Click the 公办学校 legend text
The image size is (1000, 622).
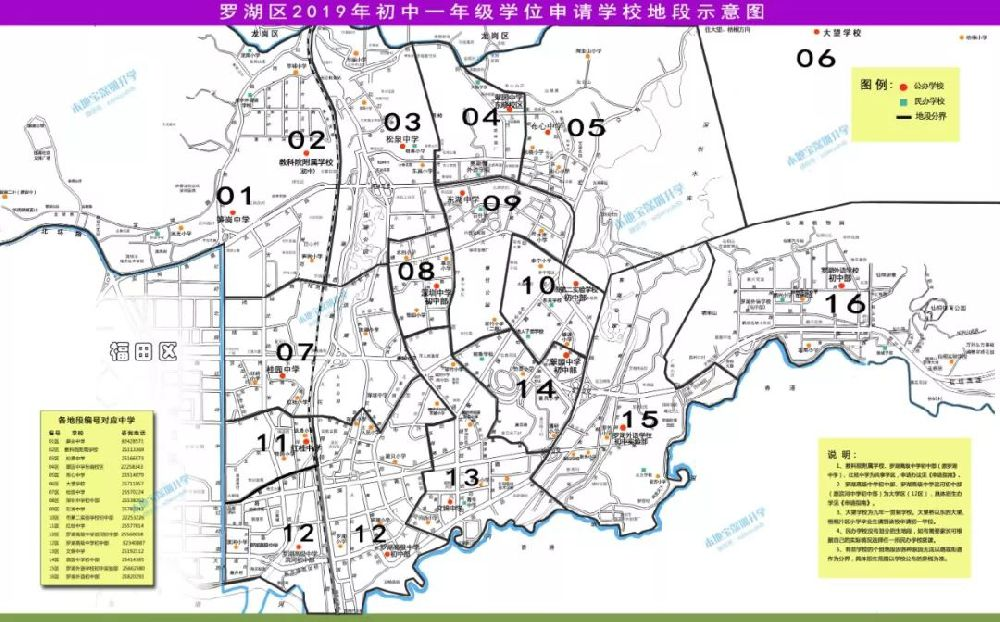(929, 85)
